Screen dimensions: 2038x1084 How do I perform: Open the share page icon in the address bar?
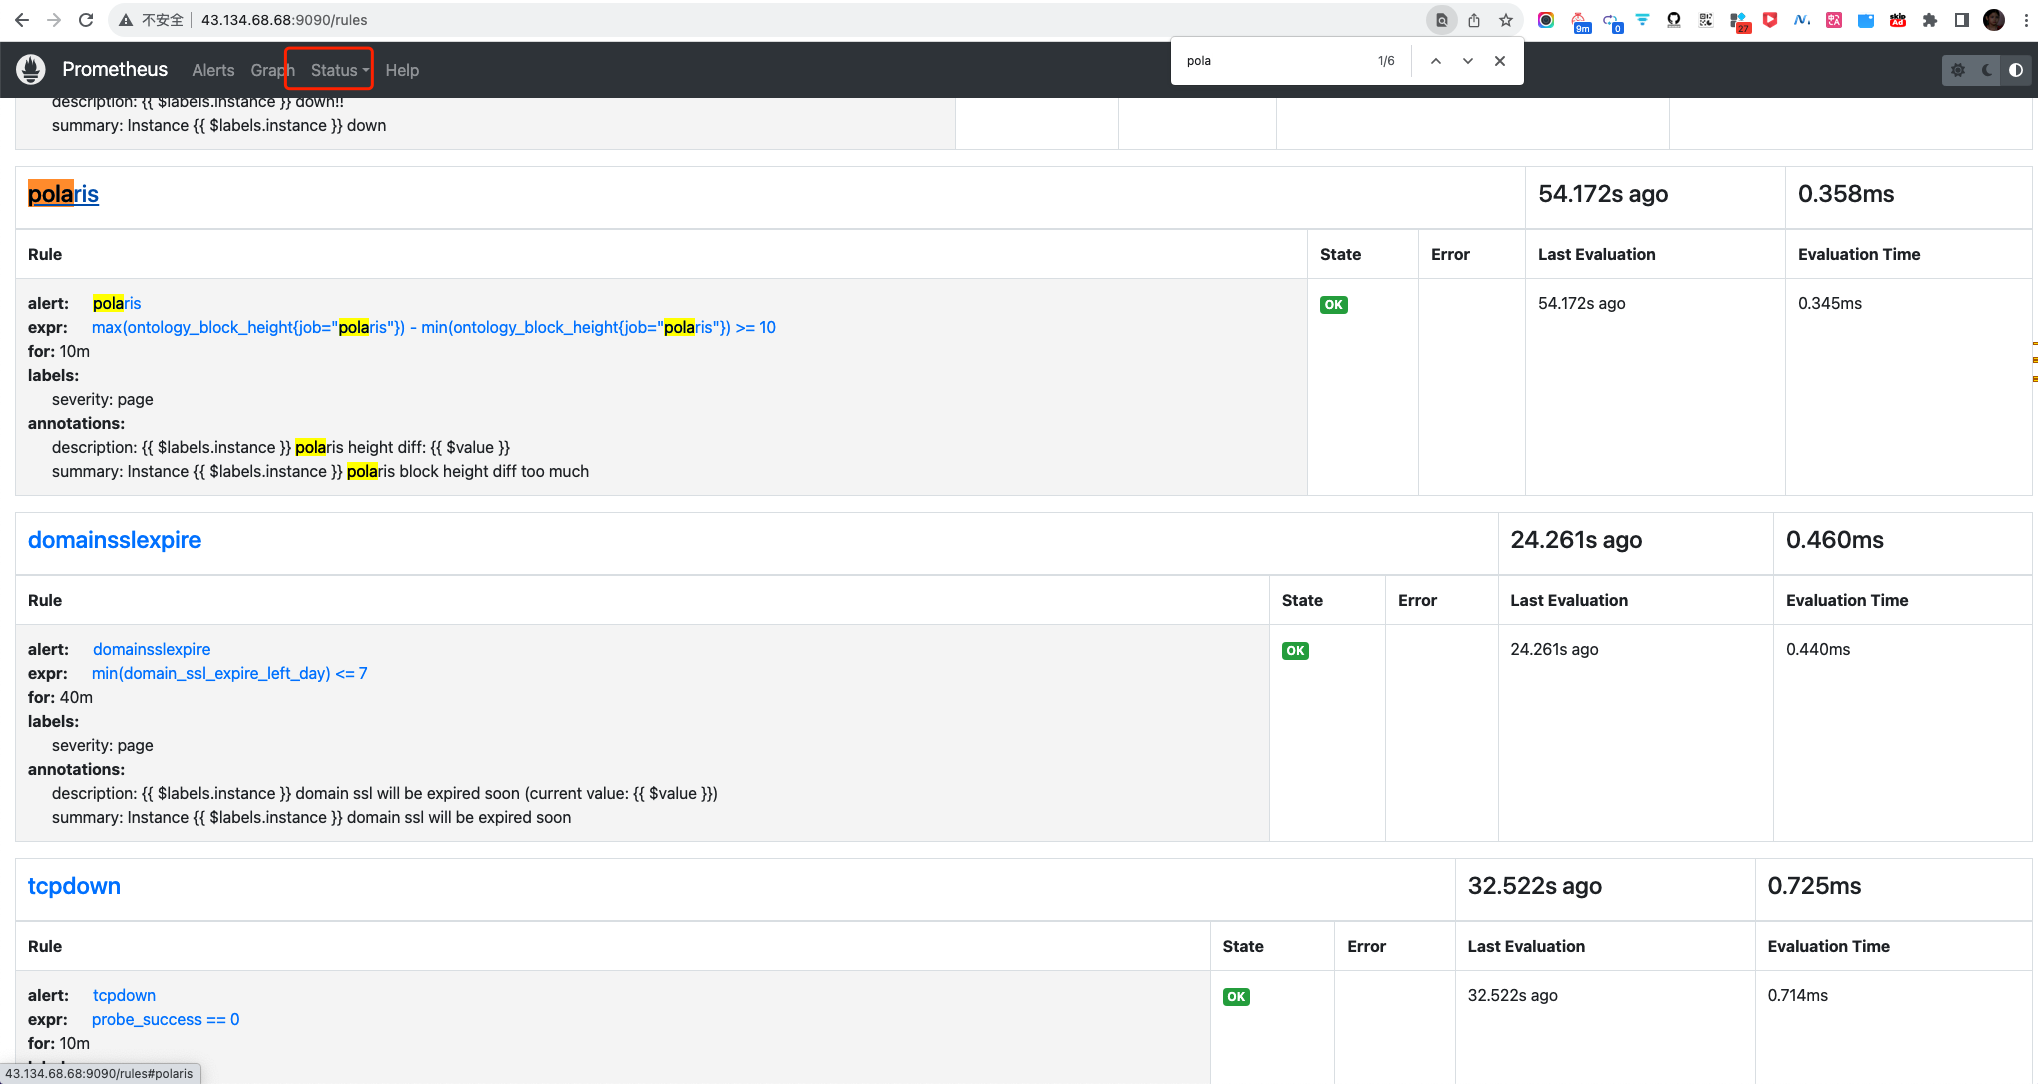coord(1474,20)
